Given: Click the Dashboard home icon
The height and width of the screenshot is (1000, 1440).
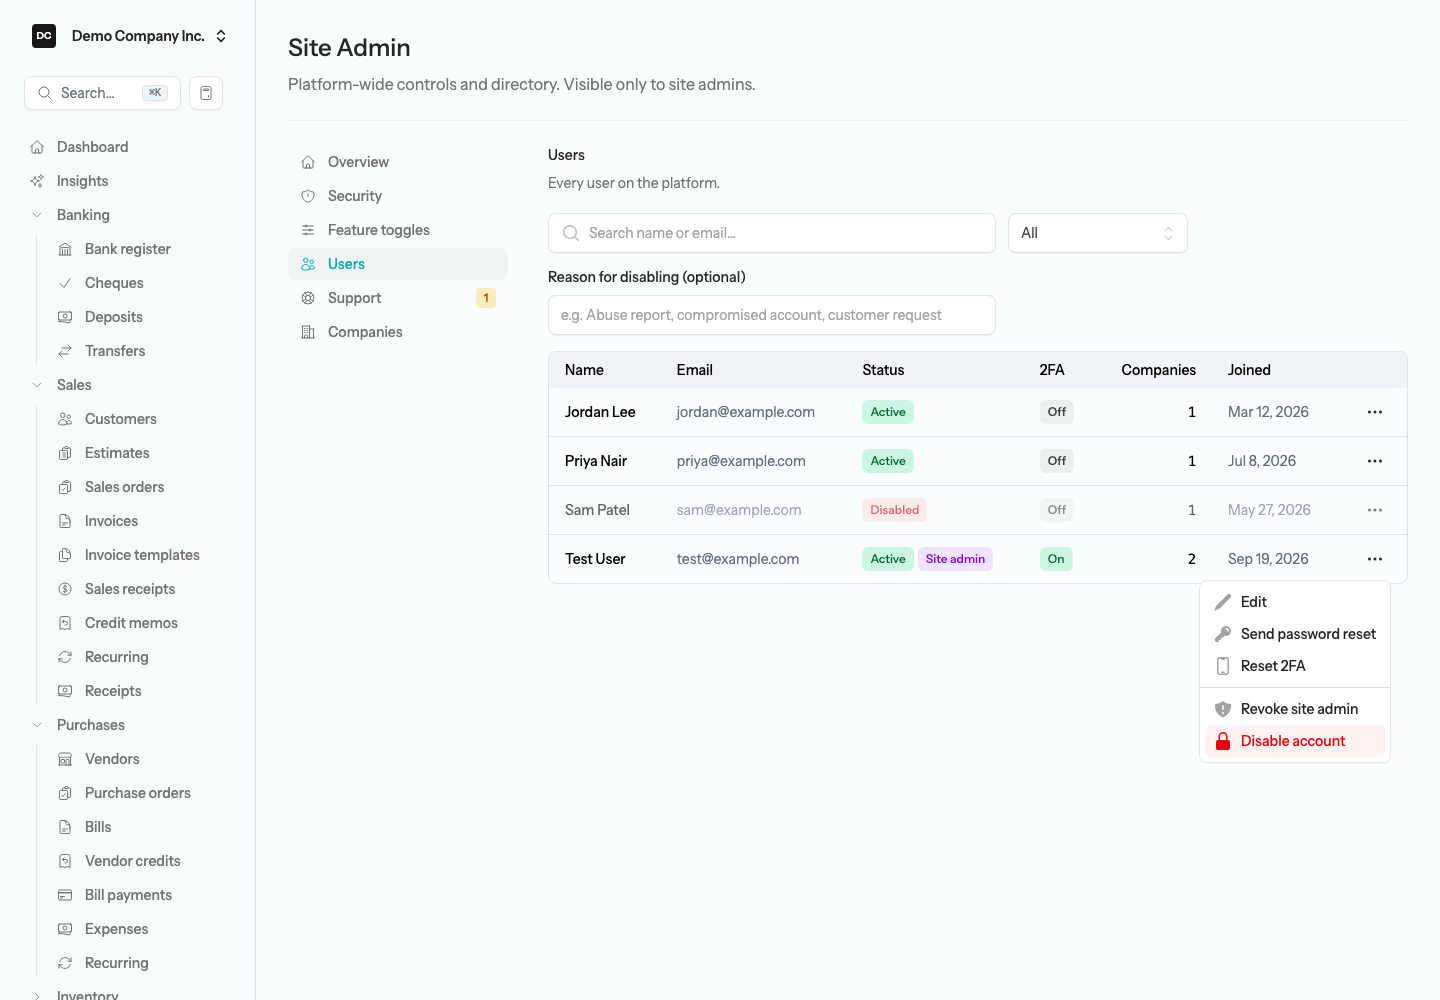Looking at the screenshot, I should (x=37, y=147).
